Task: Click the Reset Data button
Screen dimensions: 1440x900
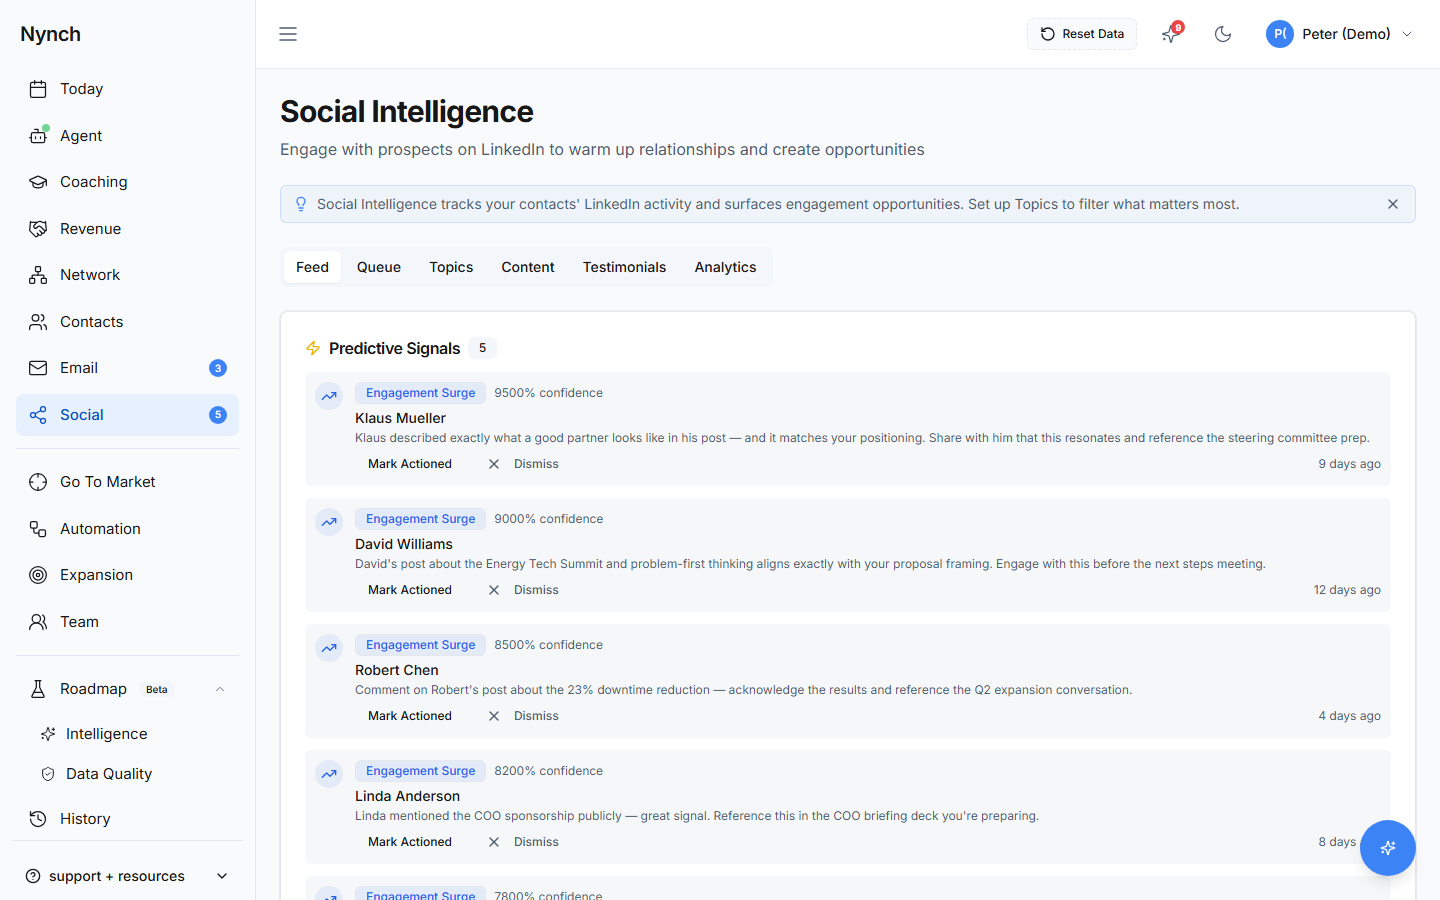Action: tap(1082, 34)
